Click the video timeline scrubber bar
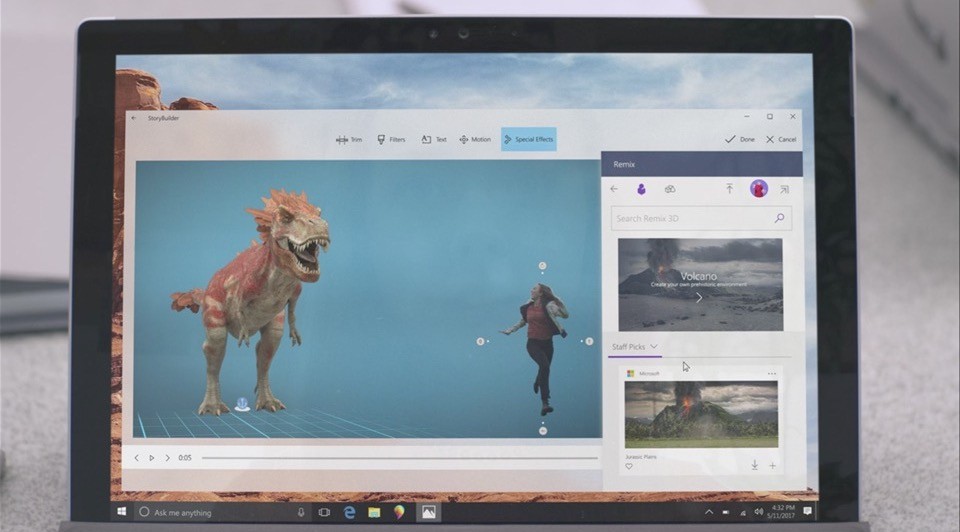Screen dimensions: 960x532 (400, 458)
